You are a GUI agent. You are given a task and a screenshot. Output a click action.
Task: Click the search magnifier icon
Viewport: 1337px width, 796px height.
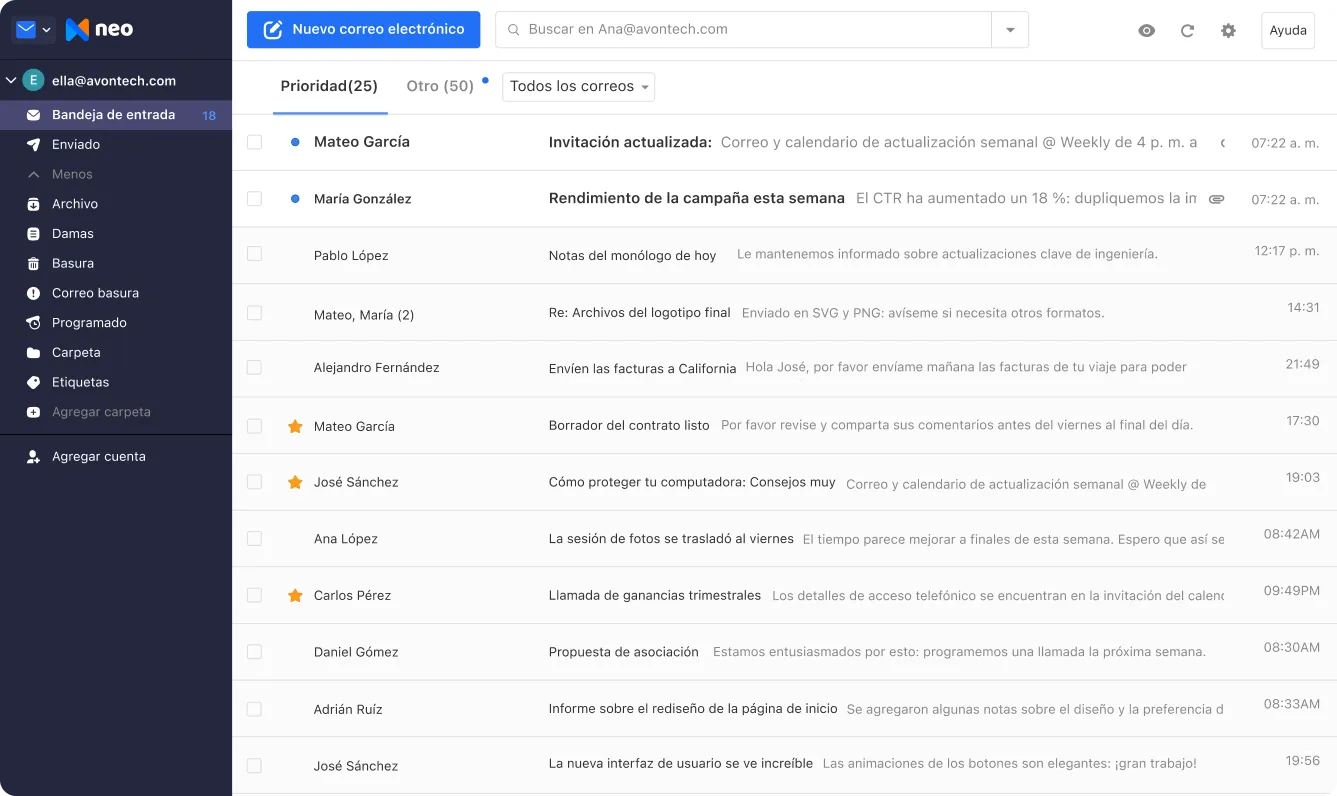514,30
